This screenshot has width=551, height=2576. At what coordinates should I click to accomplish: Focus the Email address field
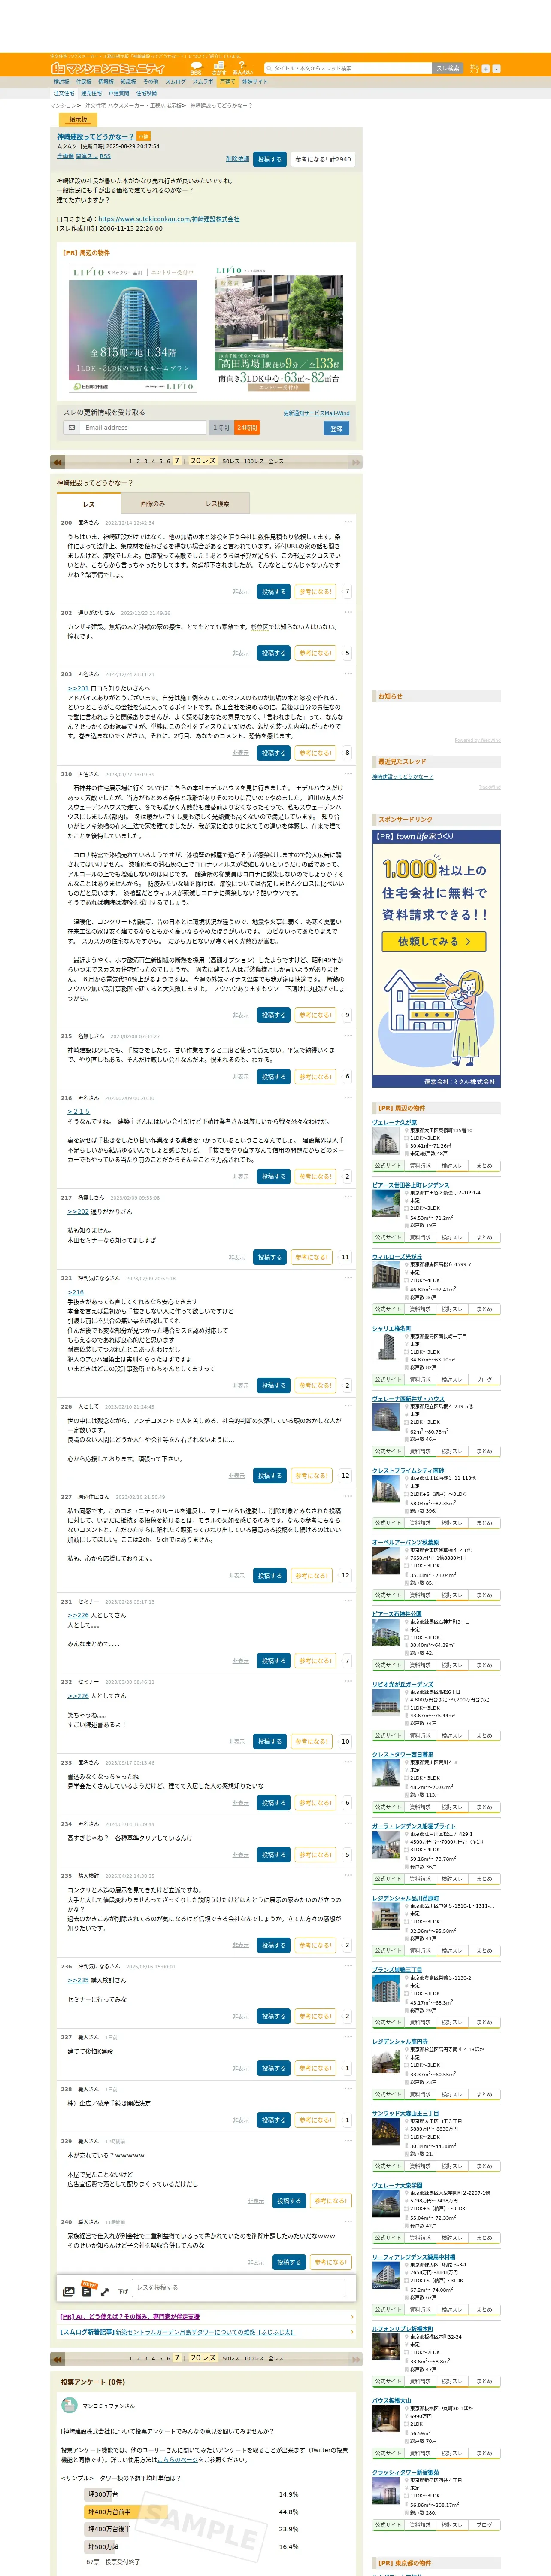click(143, 428)
